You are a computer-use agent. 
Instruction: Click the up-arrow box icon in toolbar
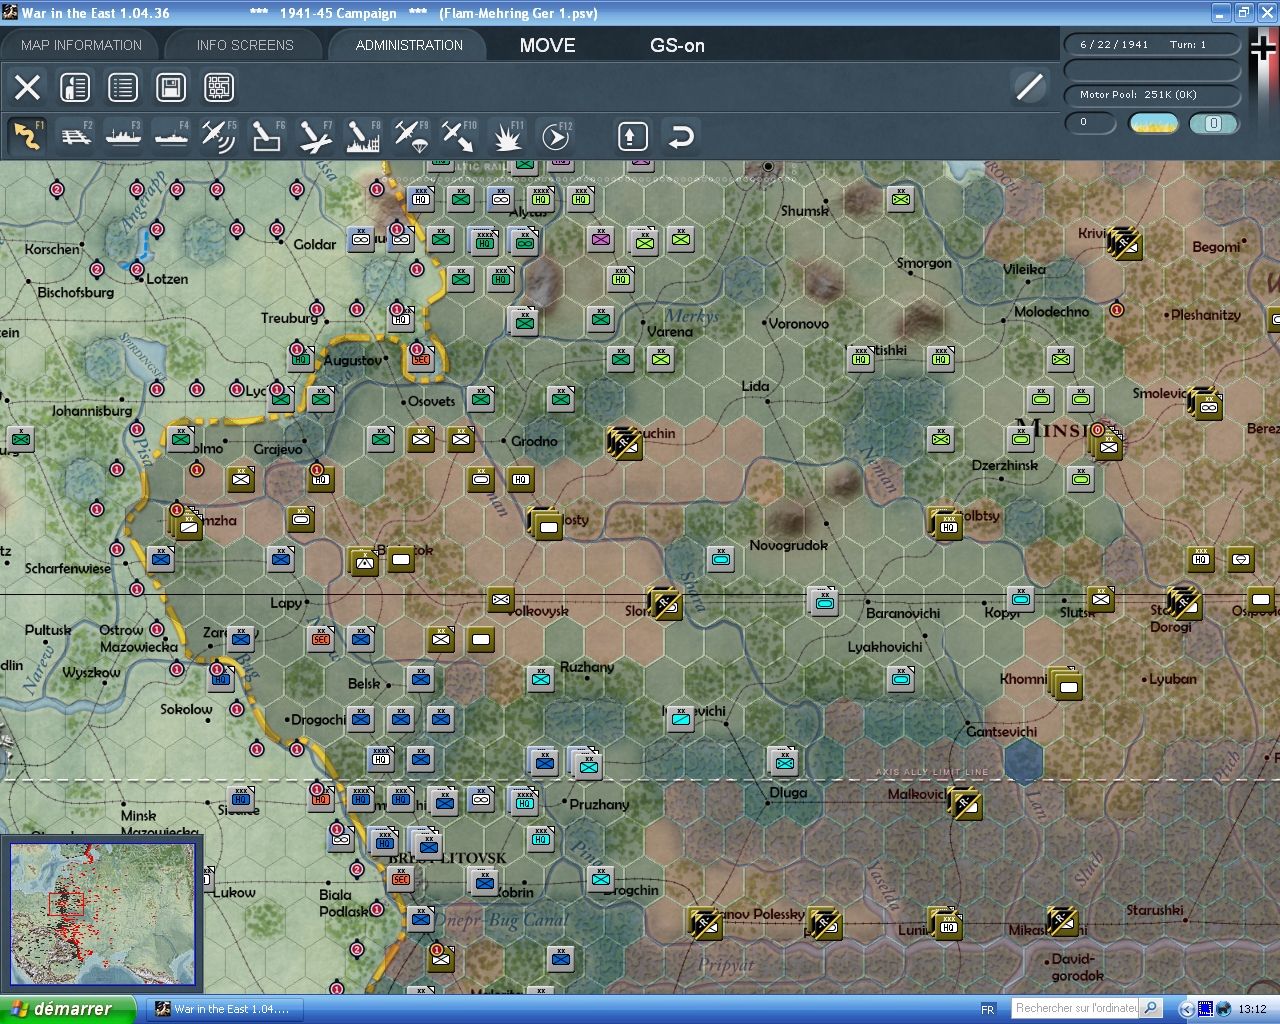coord(633,136)
